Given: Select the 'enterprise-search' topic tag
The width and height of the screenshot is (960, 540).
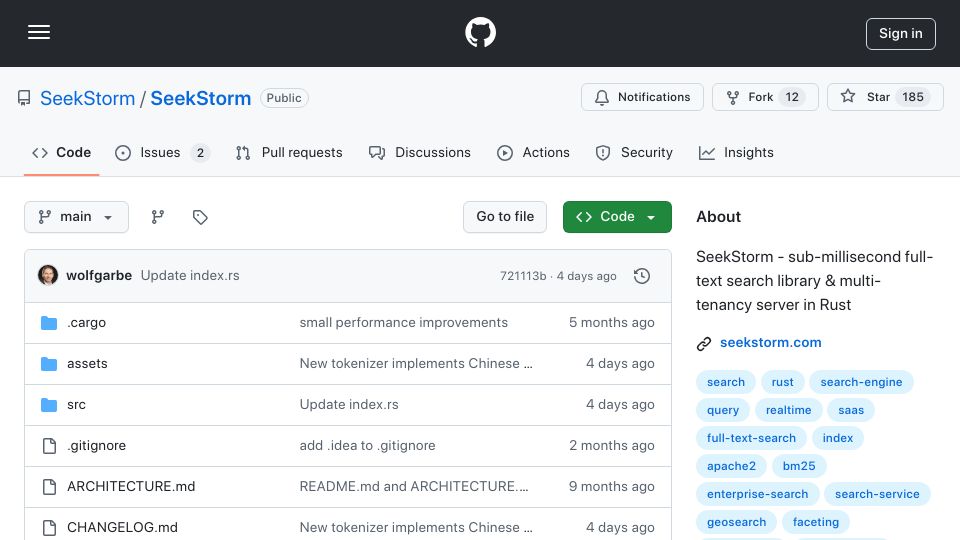Looking at the screenshot, I should [x=757, y=495].
